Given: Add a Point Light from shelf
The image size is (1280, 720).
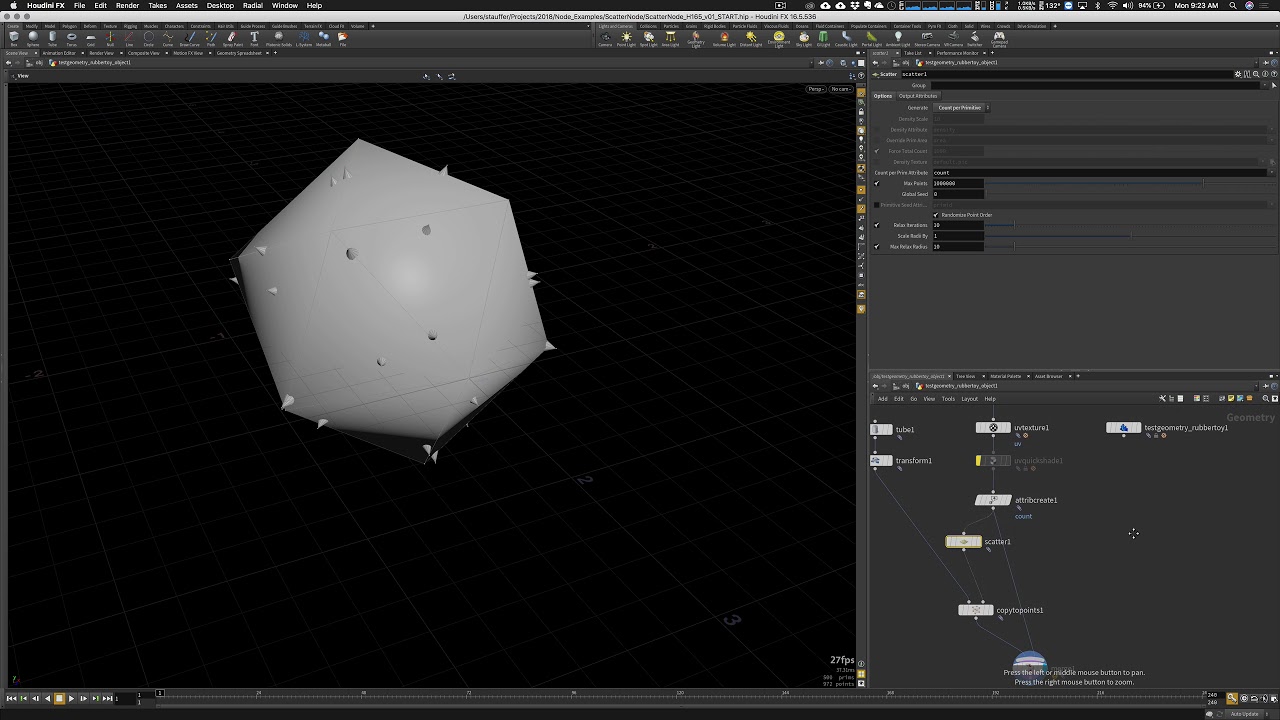Looking at the screenshot, I should tap(626, 38).
